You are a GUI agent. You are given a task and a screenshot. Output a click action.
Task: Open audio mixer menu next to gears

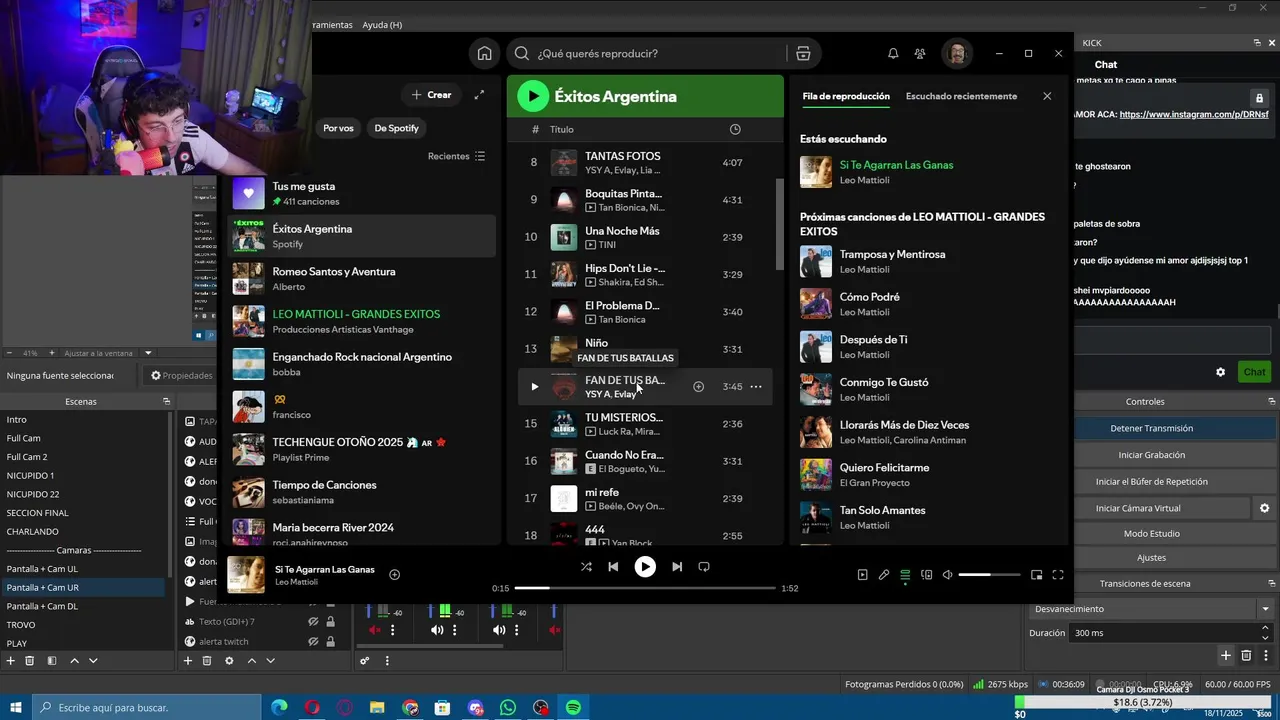387,660
